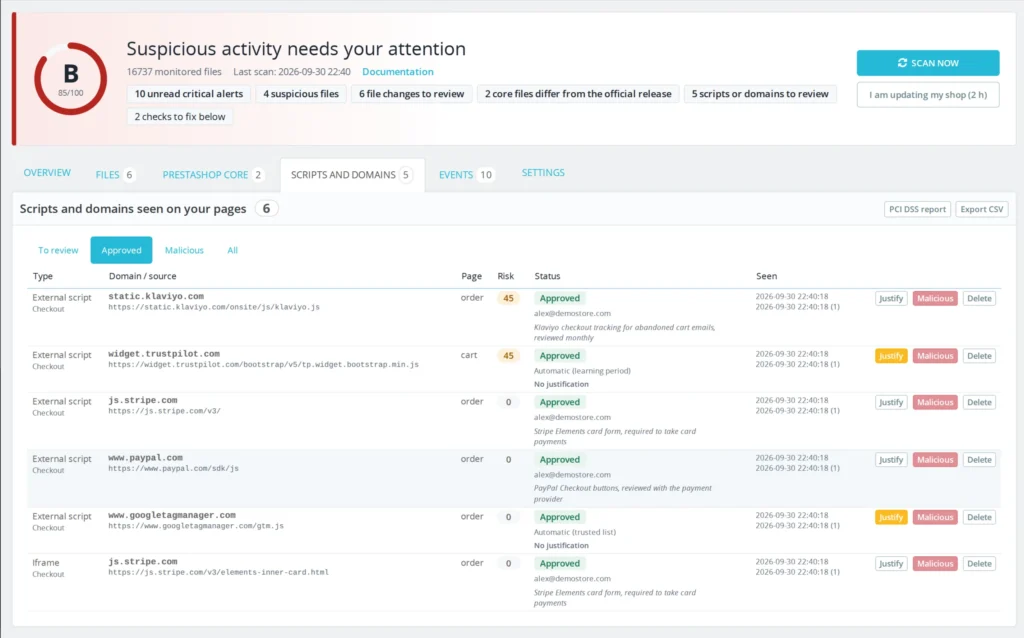Switch to the FILES tab
Screen dimensions: 1024x638
pyautogui.click(x=115, y=174)
